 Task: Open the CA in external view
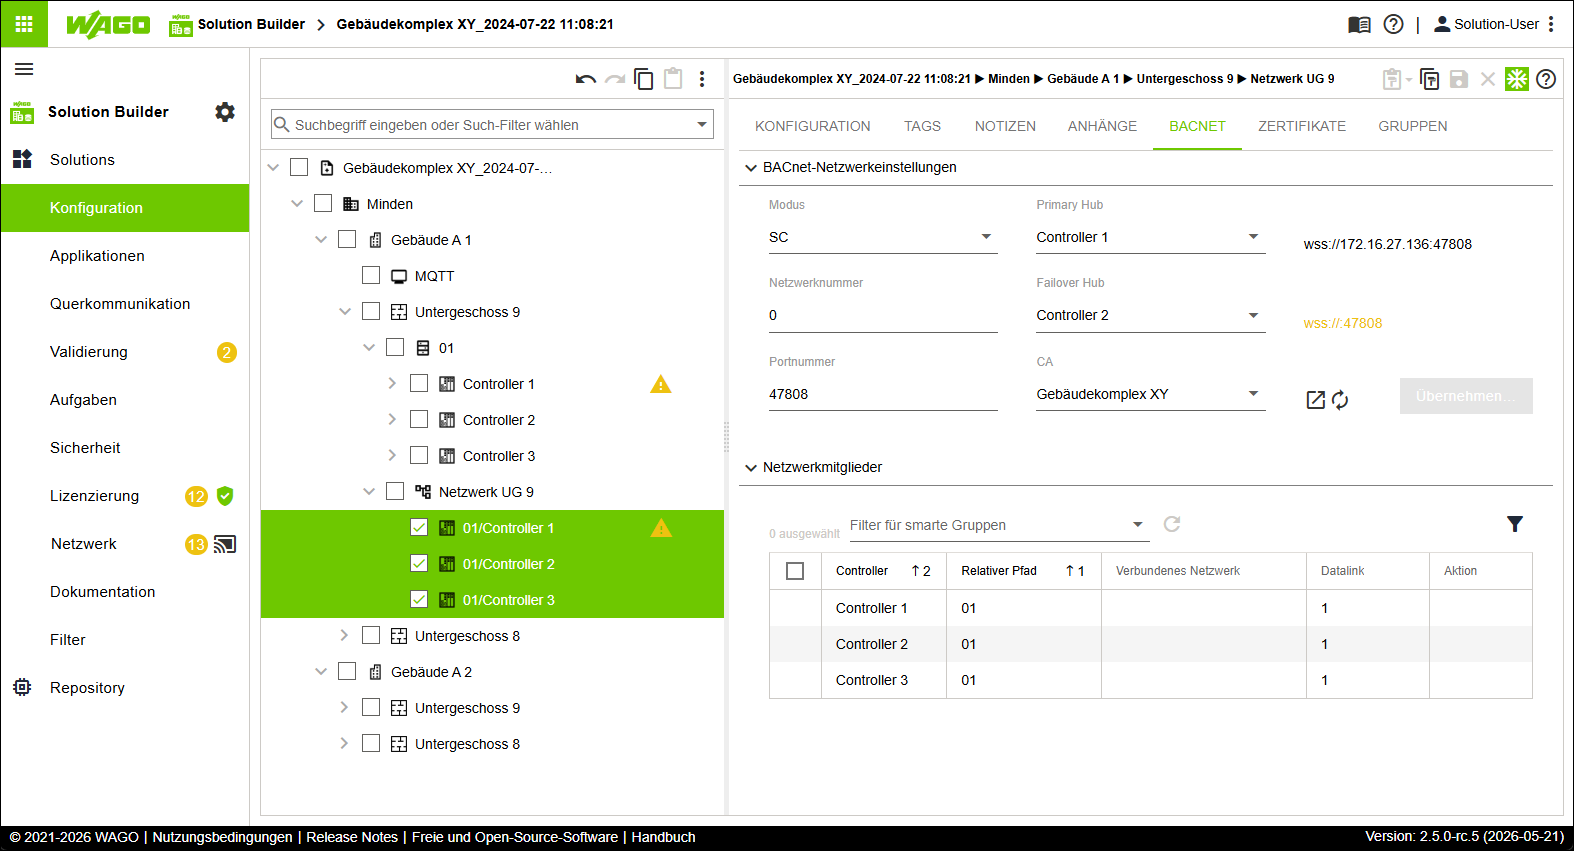pyautogui.click(x=1316, y=400)
